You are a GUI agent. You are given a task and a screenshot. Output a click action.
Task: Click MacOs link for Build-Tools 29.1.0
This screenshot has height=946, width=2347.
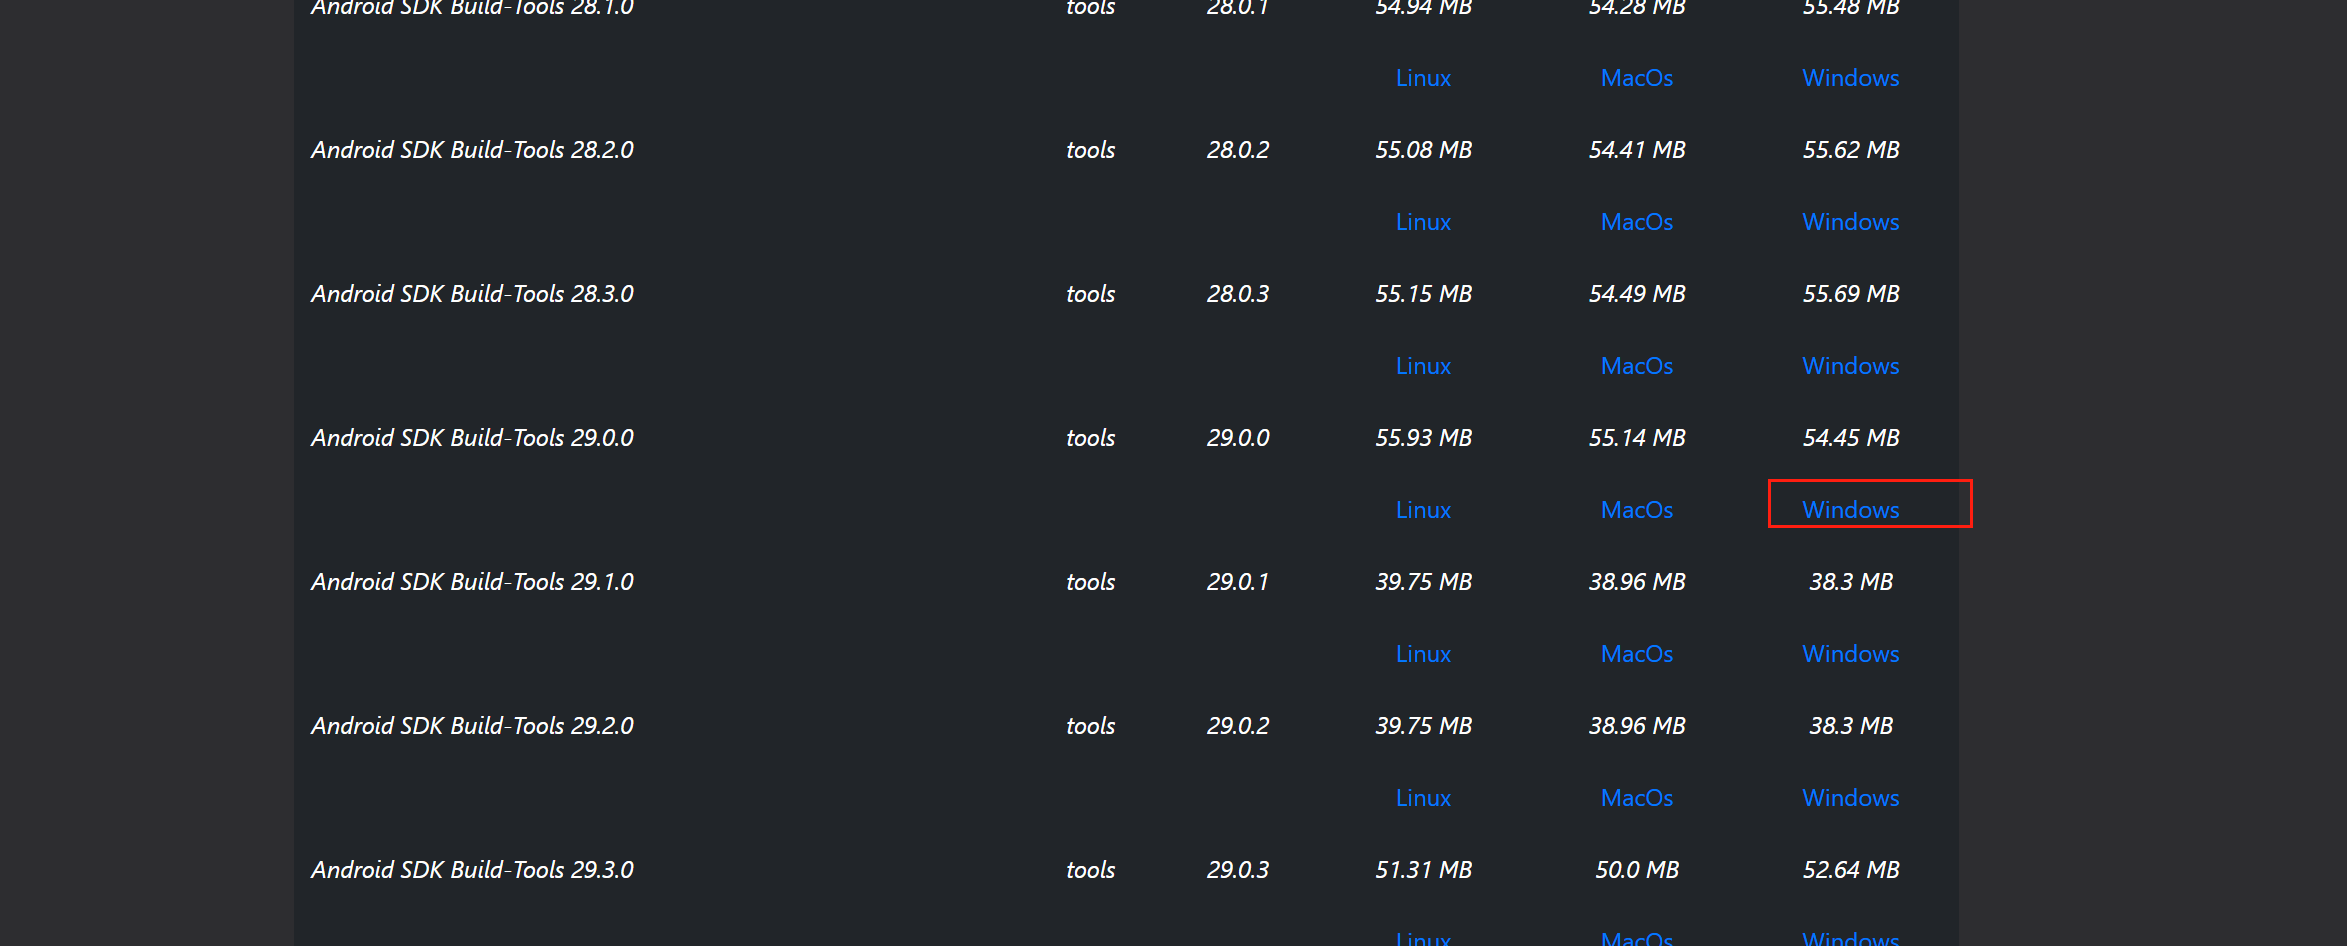coord(1636,654)
